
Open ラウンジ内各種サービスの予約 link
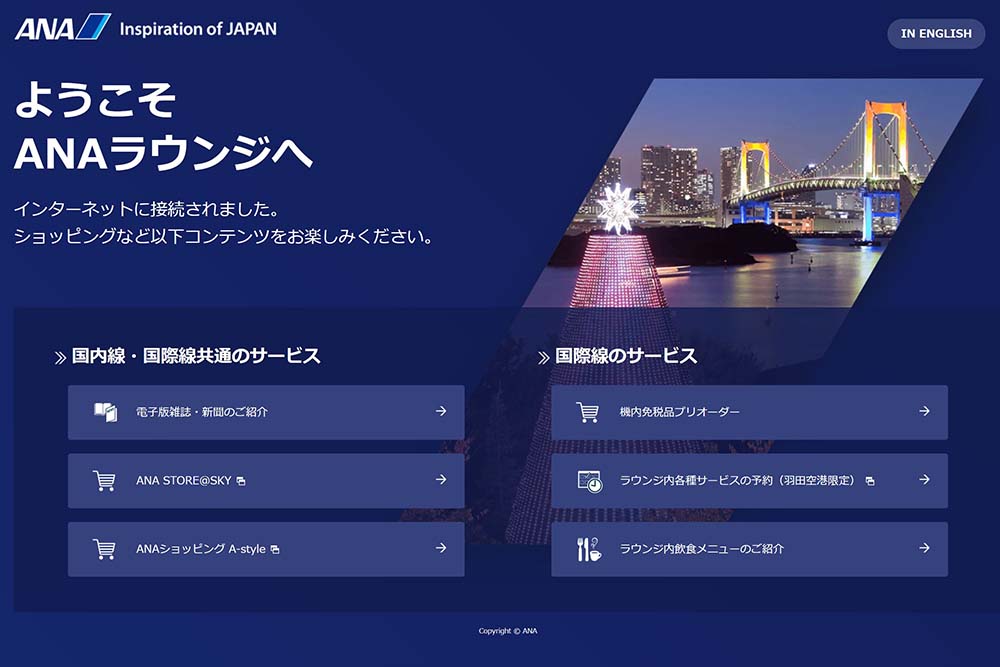(749, 480)
